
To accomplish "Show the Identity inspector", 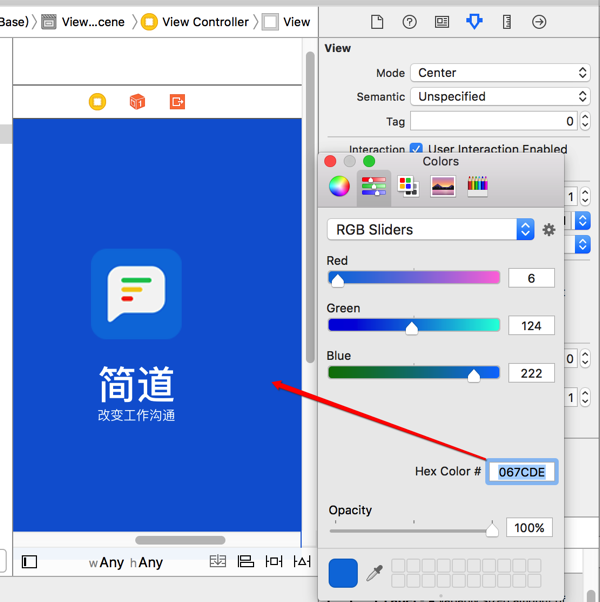I will click(442, 22).
